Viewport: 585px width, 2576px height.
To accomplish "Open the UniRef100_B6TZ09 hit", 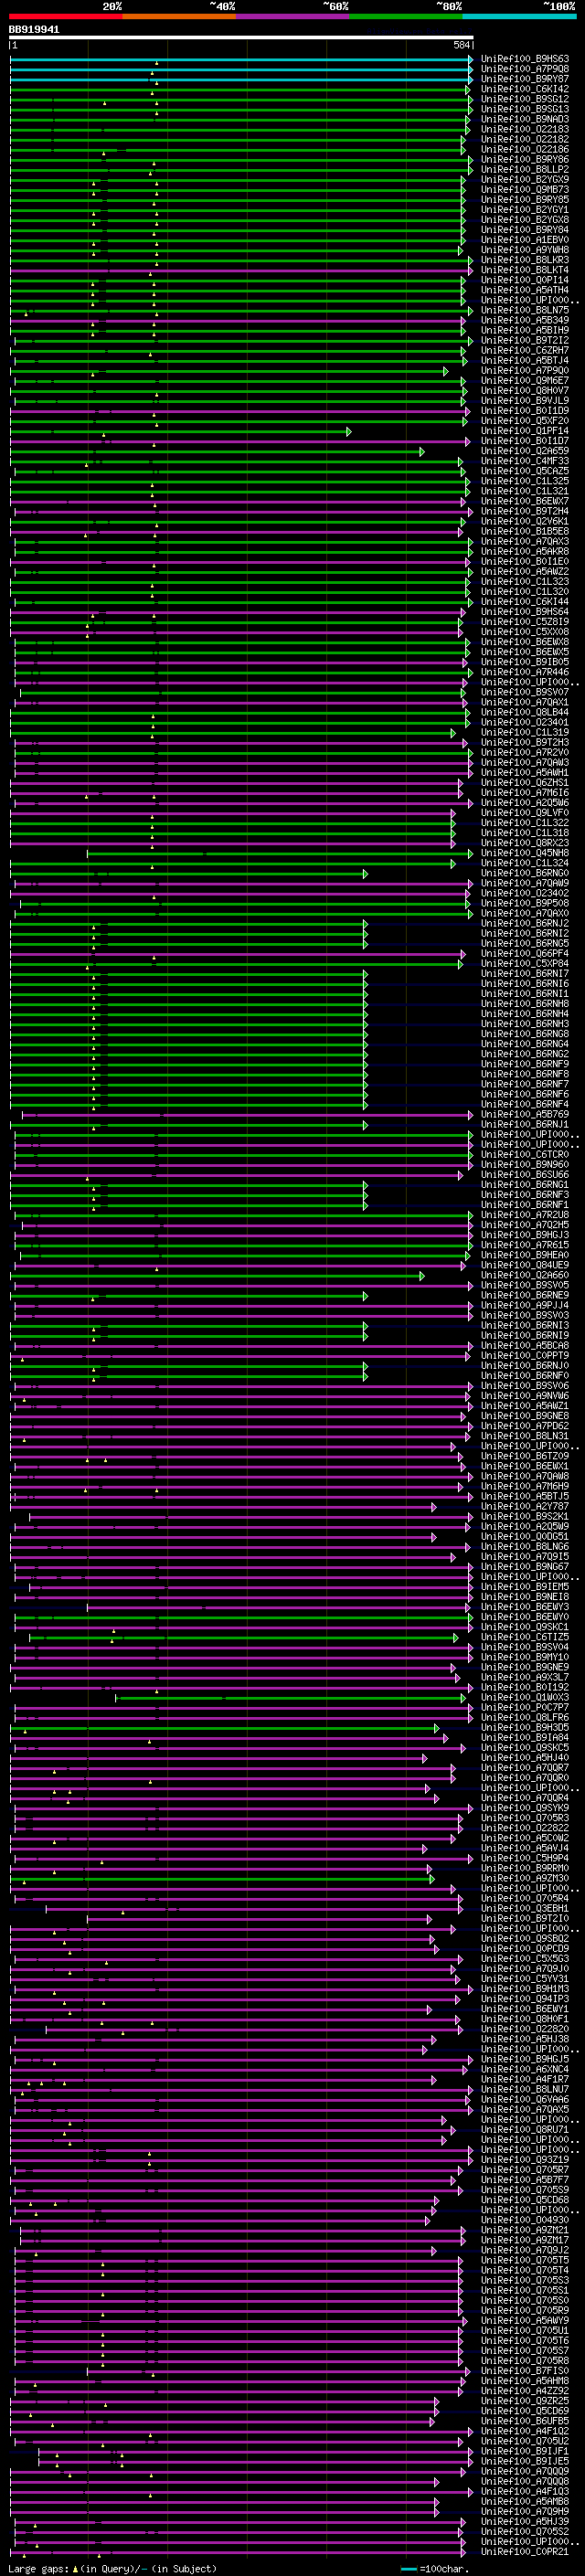I will point(525,1456).
